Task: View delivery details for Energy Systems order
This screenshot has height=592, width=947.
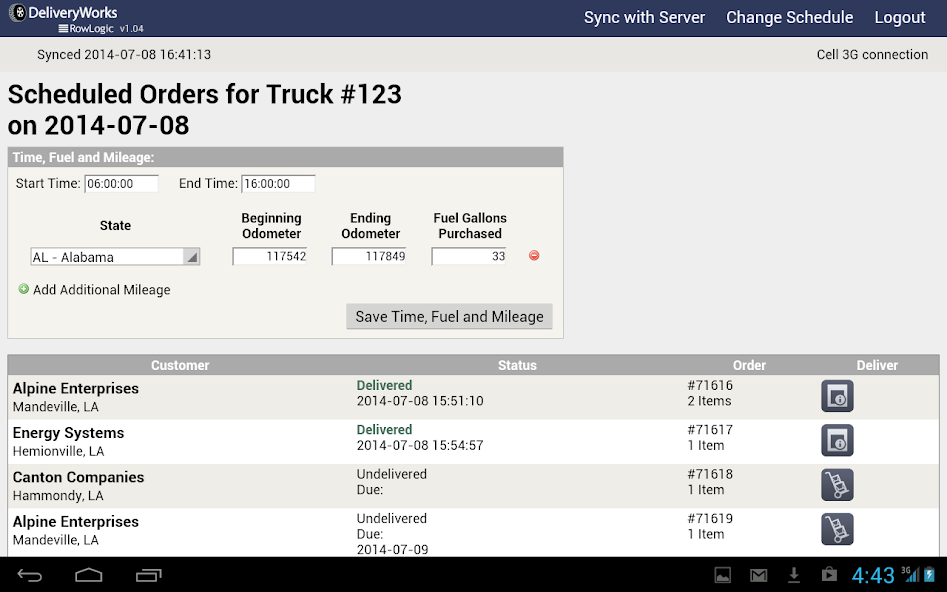Action: click(x=837, y=440)
